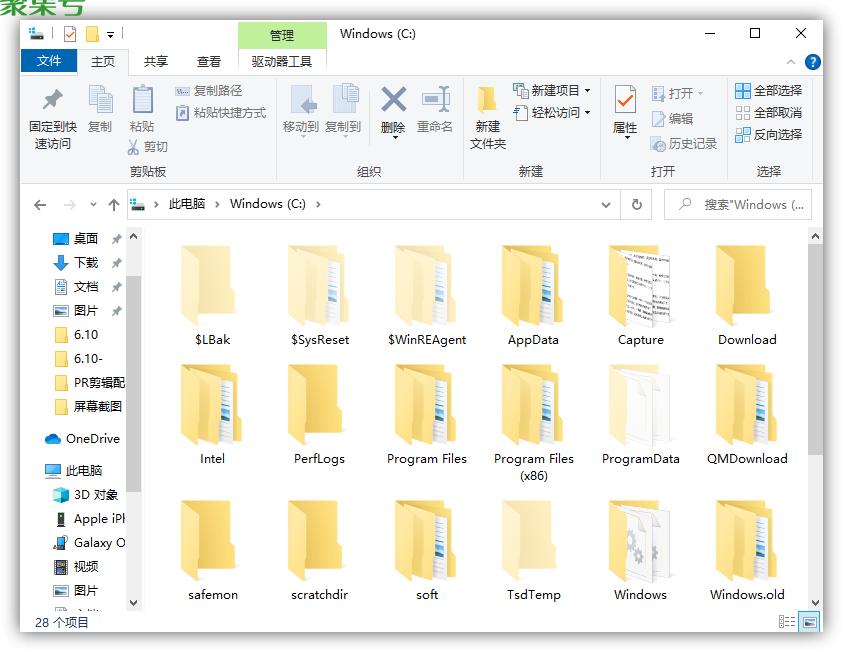Switch to the Share tab
Image resolution: width=843 pixels, height=652 pixels.
[x=155, y=61]
